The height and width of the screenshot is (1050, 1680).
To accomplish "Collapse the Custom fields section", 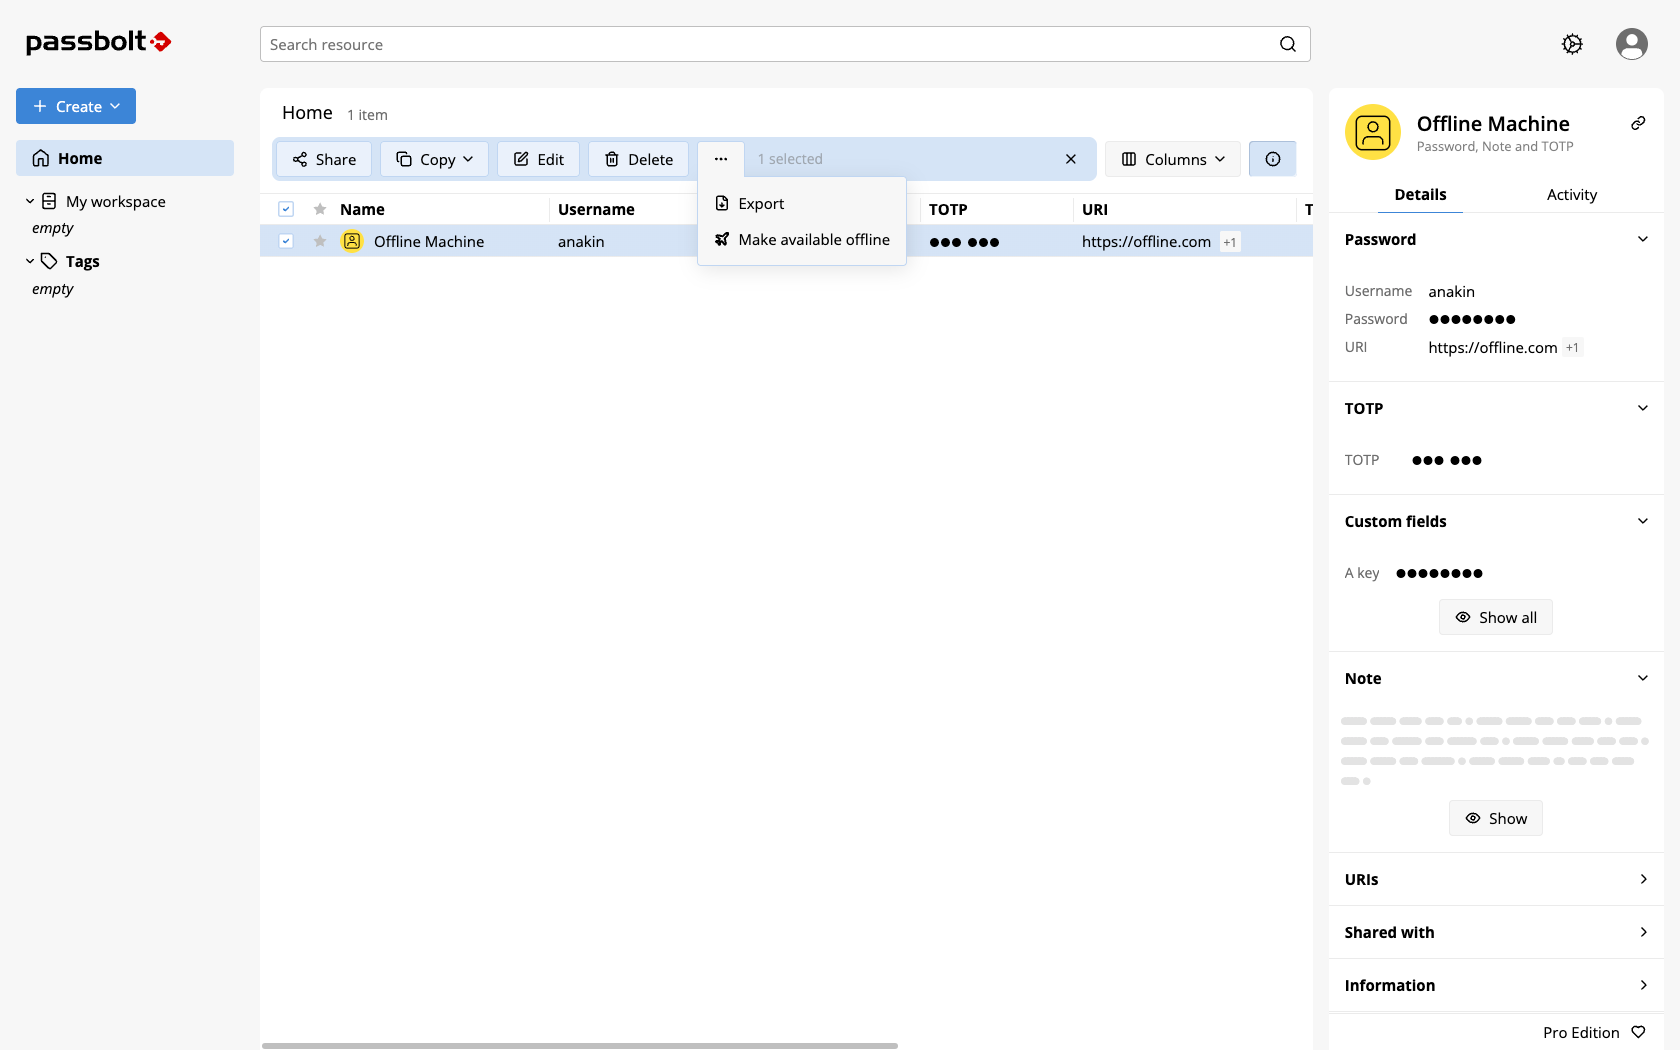I will click(x=1642, y=521).
